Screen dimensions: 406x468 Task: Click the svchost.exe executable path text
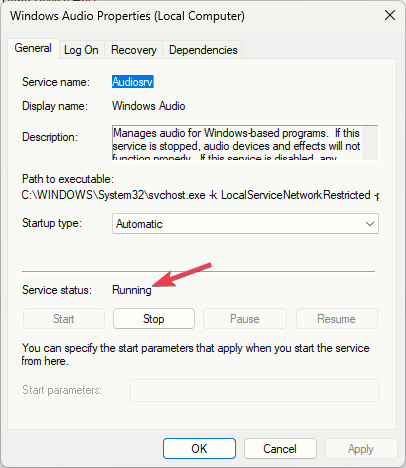click(x=200, y=195)
